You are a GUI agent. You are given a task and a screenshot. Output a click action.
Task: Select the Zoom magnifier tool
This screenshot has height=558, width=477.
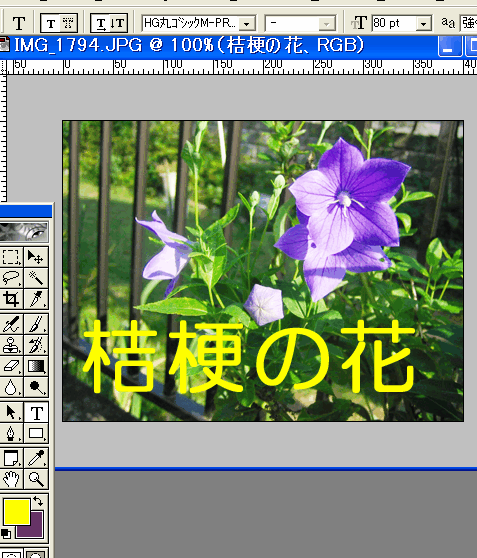pos(36,479)
